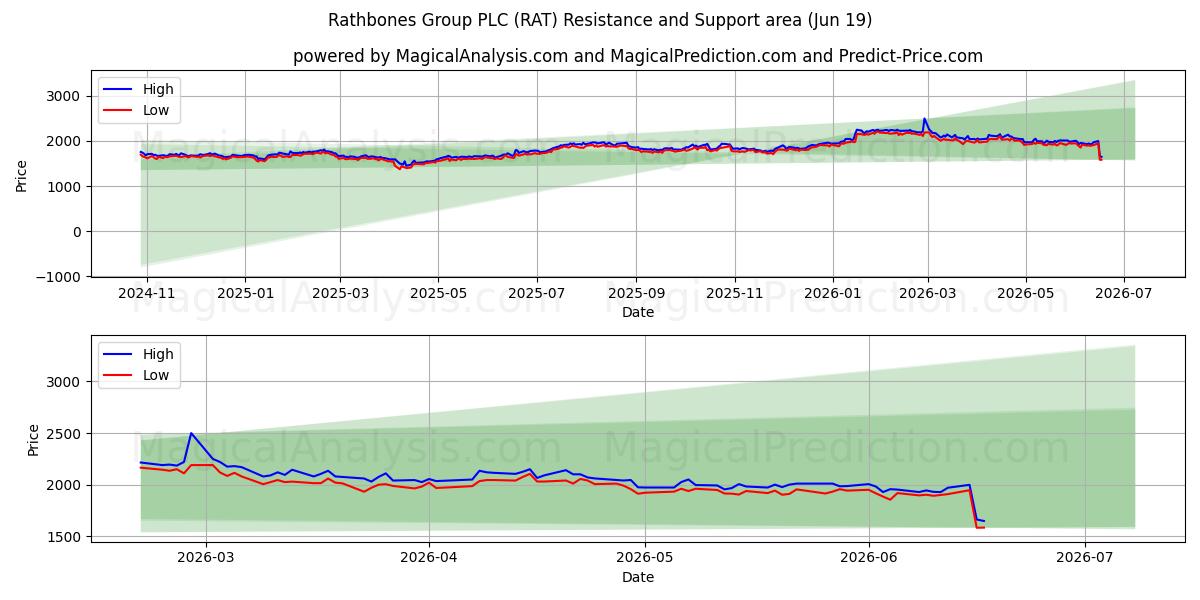This screenshot has height=600, width=1200.
Task: Click the '2000' price tick in the bottom chart
Action: coord(66,485)
